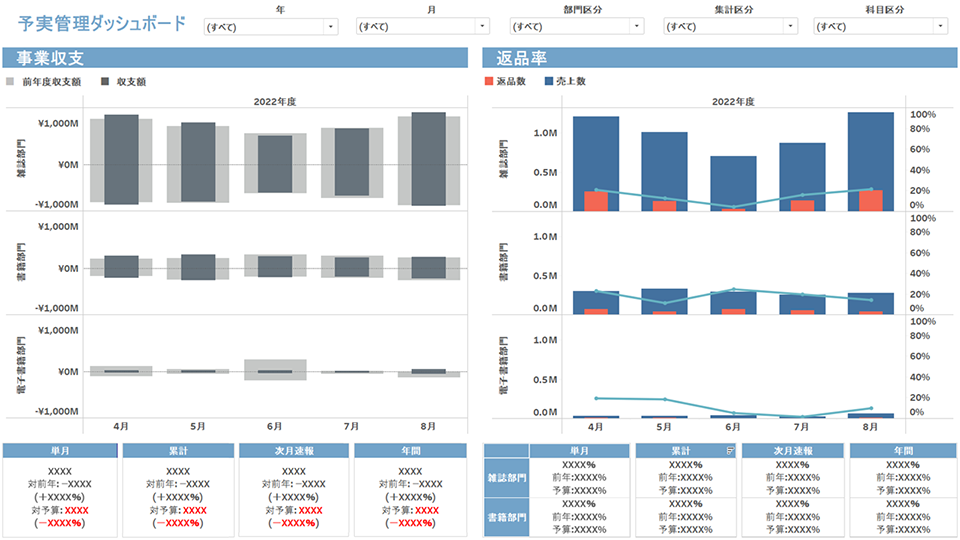Click 雑誌部門 4月 red 返品数 bar

[x=596, y=201]
